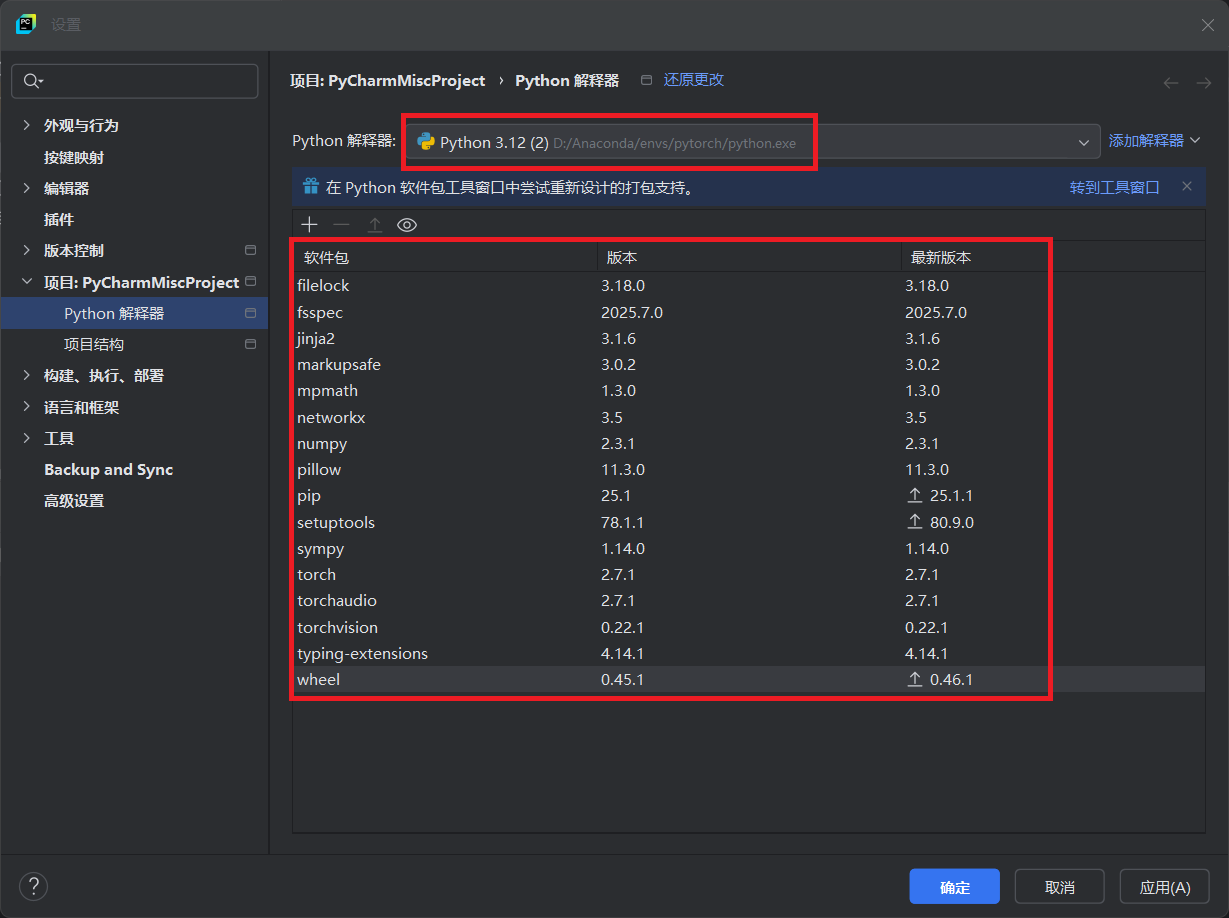Click project-level icon beside 项目结构

coord(250,344)
